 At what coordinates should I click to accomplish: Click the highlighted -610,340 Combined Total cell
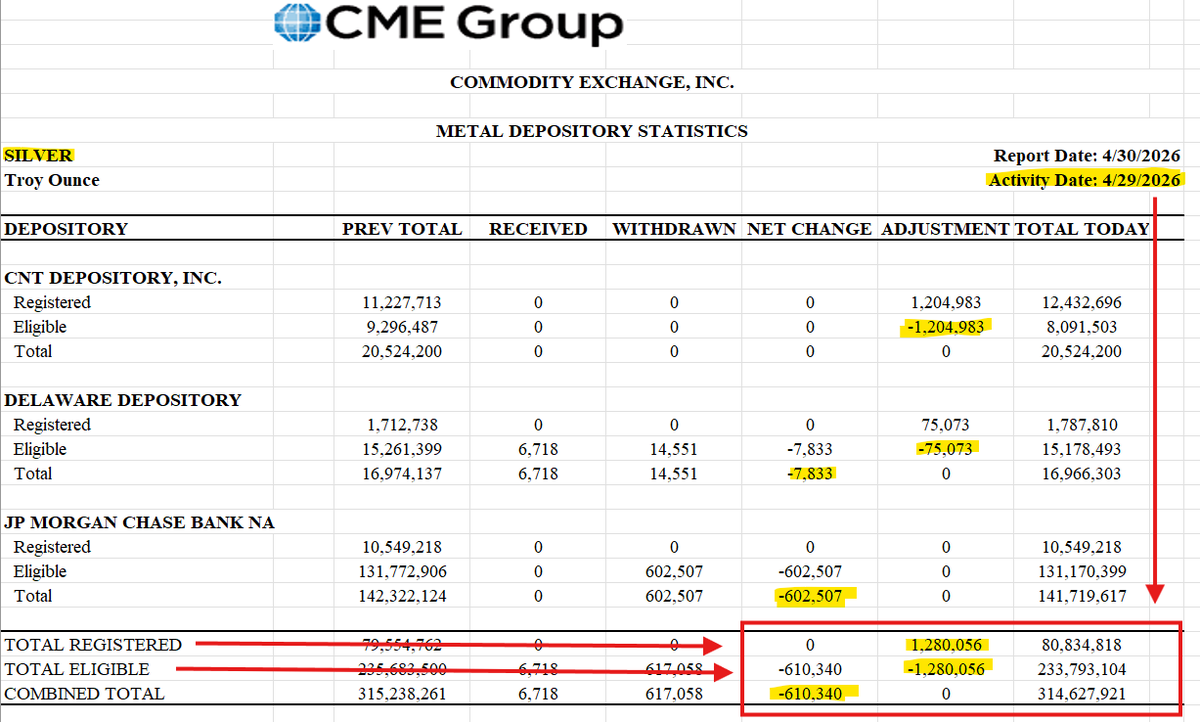pos(809,693)
